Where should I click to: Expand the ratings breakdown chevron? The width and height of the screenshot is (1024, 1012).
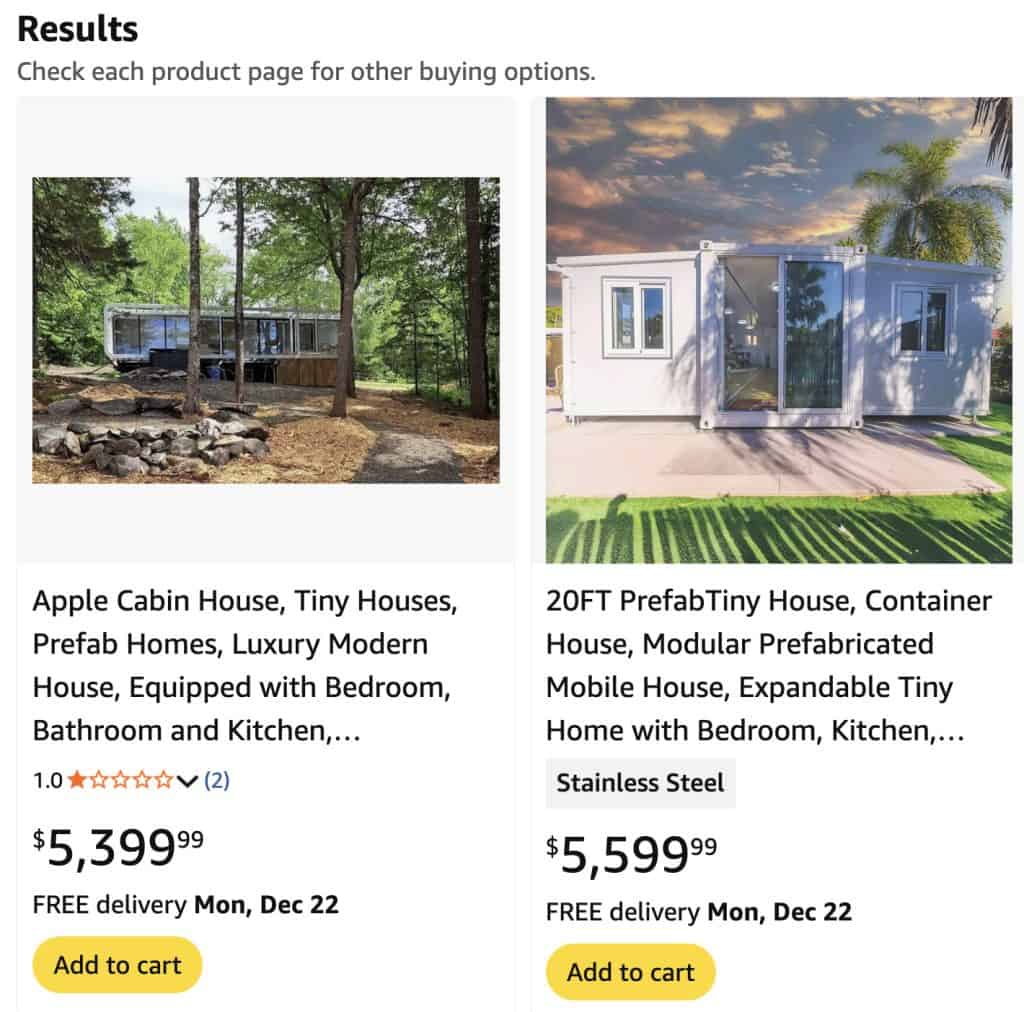tap(186, 780)
